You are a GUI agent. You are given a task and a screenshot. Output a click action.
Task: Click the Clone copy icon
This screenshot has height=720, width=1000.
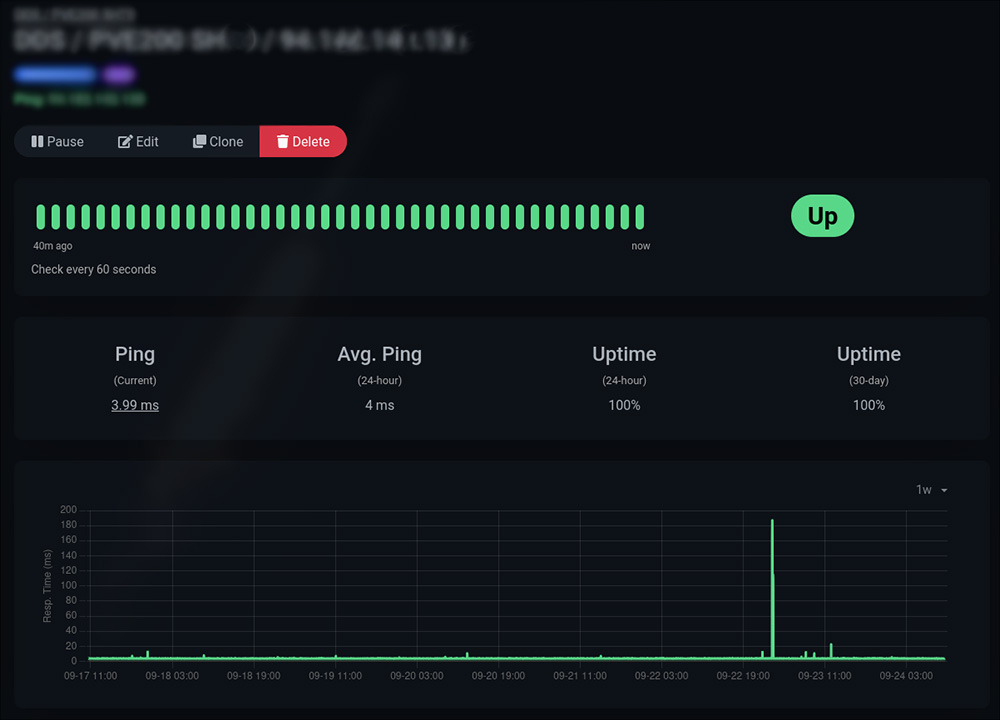pyautogui.click(x=200, y=142)
